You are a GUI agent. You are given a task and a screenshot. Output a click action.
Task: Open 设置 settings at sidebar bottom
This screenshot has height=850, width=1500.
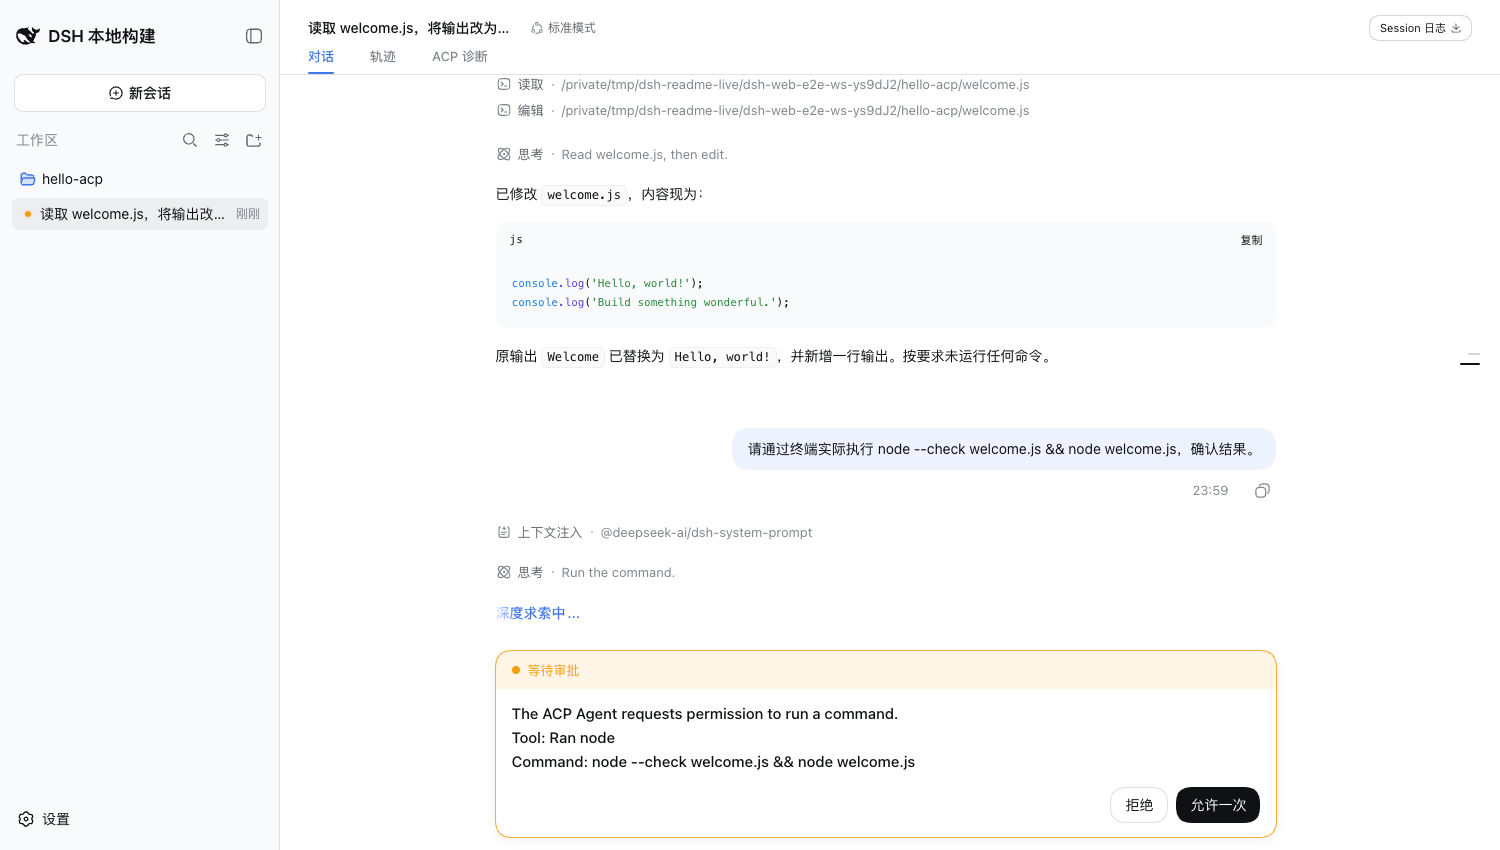click(x=44, y=819)
